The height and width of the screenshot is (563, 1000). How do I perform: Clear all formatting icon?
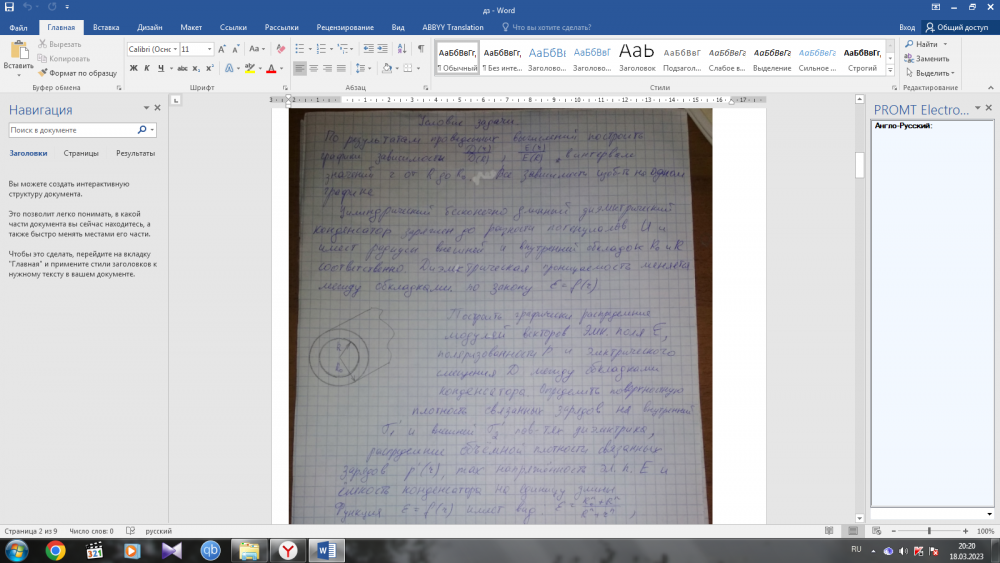click(x=281, y=49)
